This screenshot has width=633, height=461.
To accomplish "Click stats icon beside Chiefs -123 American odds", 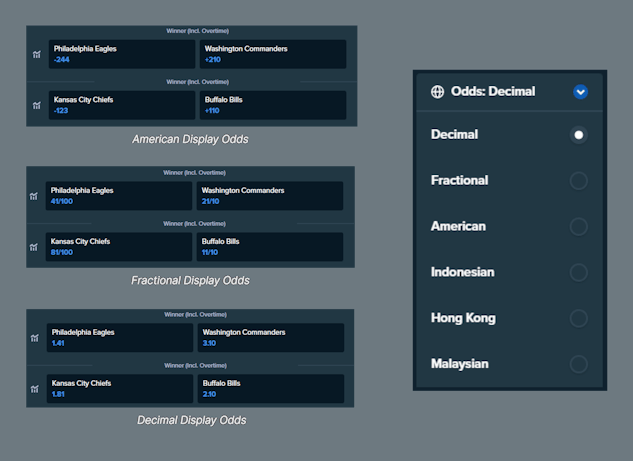I will (37, 106).
